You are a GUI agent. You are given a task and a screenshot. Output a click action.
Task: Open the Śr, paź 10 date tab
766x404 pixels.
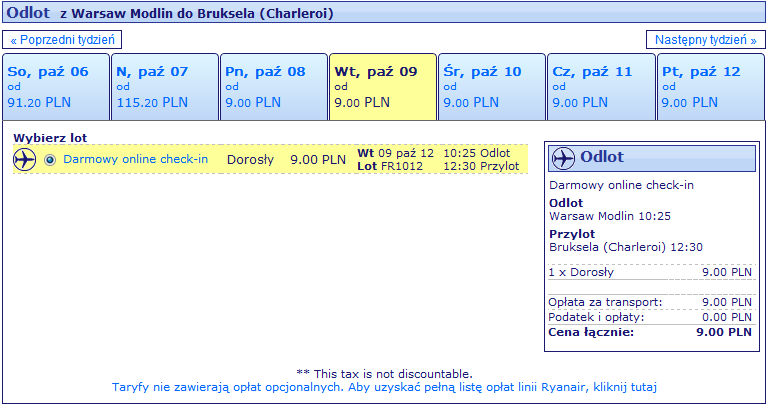492,87
